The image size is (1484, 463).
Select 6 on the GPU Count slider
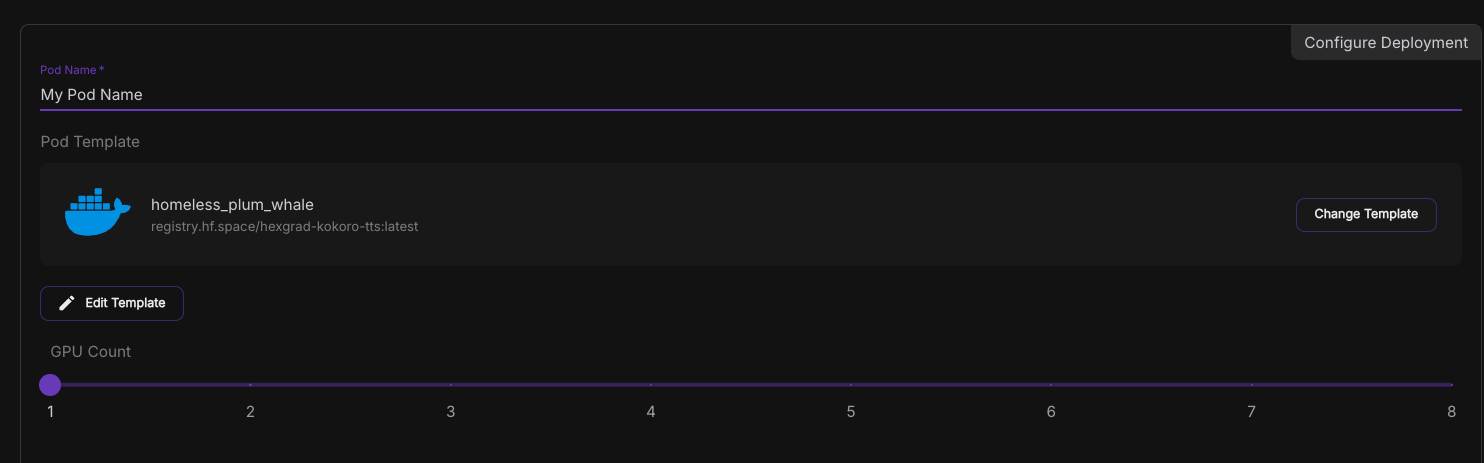click(x=1051, y=385)
